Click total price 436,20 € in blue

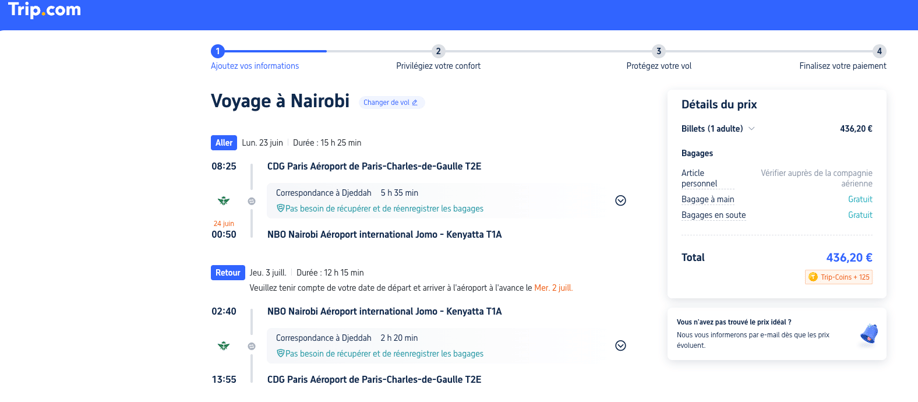849,257
